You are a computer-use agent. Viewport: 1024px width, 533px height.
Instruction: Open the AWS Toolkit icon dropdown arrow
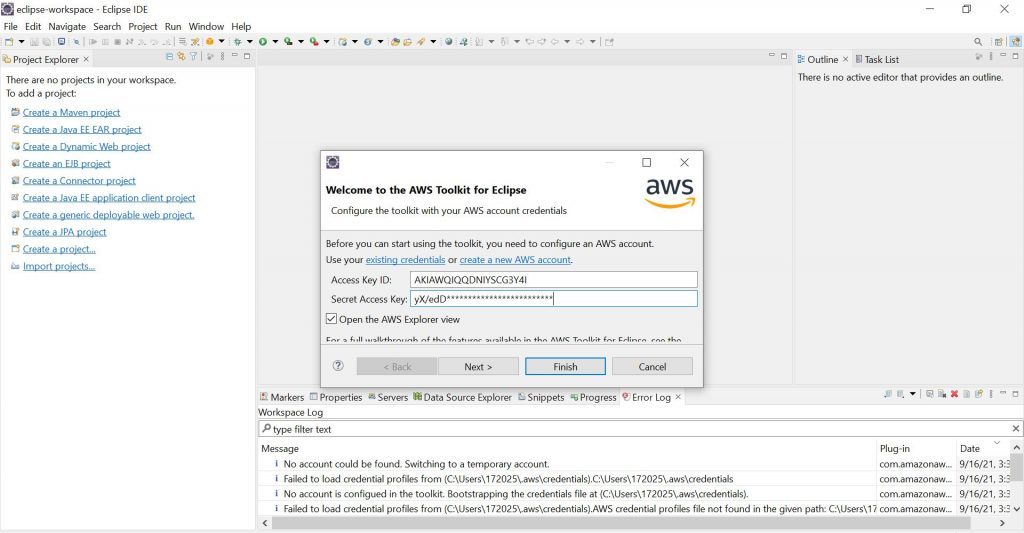(221, 41)
